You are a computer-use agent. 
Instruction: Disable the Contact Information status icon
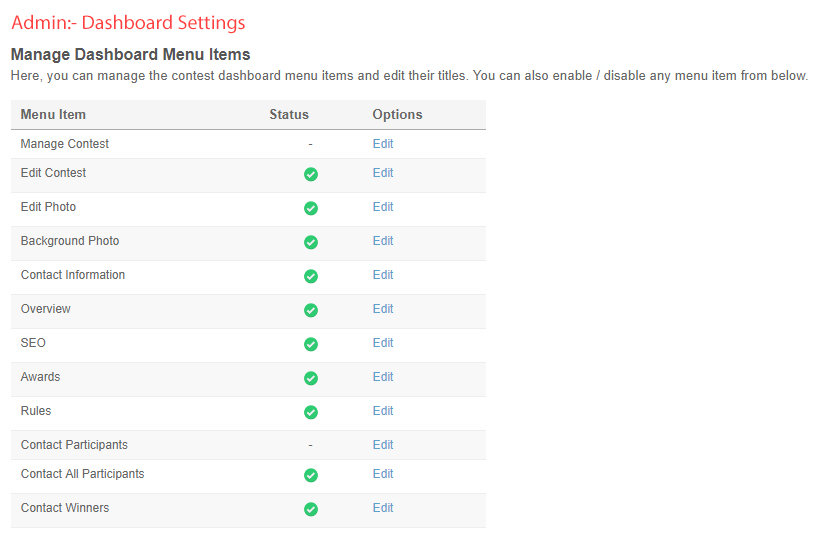point(310,276)
